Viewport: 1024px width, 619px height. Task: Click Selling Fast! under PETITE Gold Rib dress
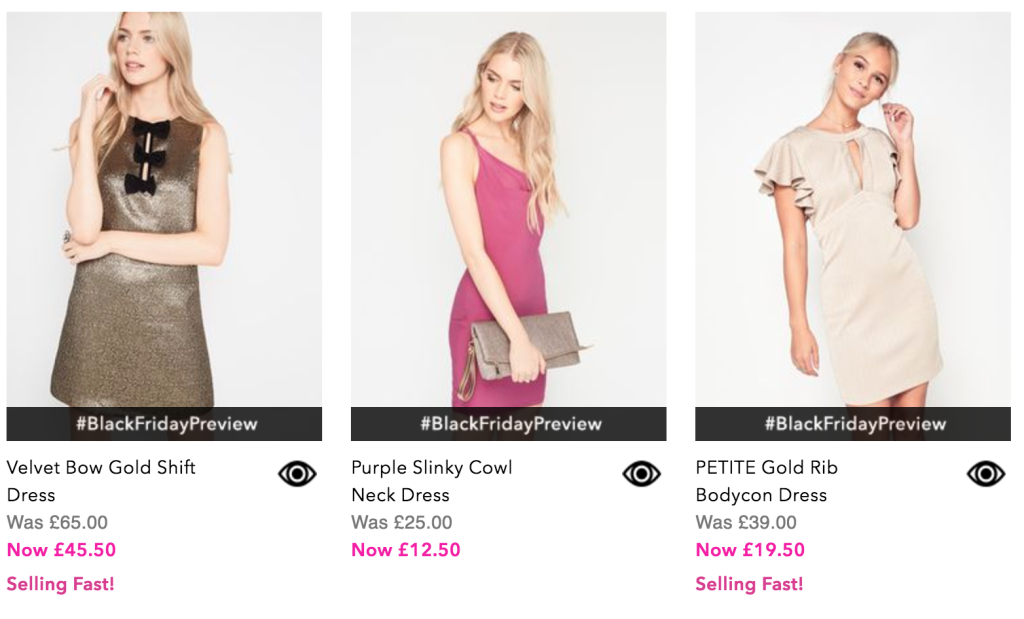[x=750, y=584]
